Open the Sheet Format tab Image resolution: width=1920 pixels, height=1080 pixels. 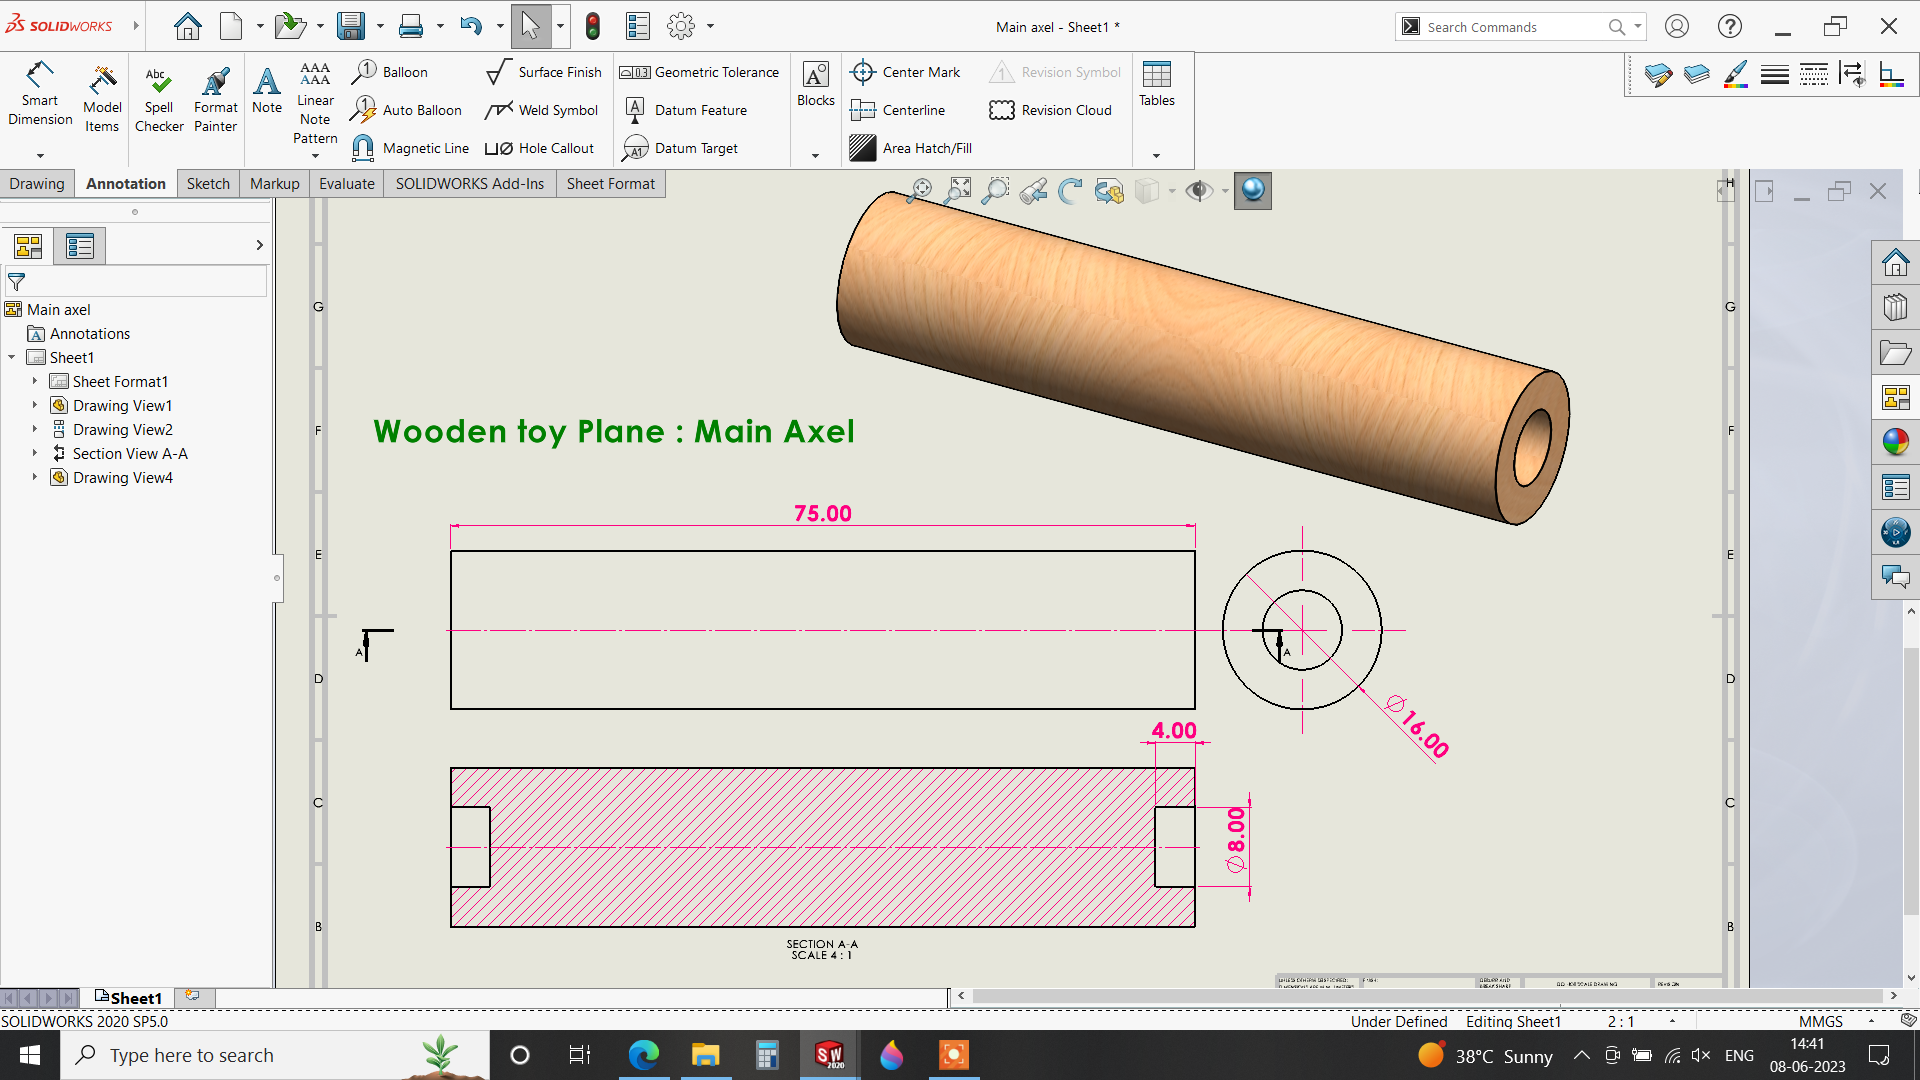[x=610, y=184]
